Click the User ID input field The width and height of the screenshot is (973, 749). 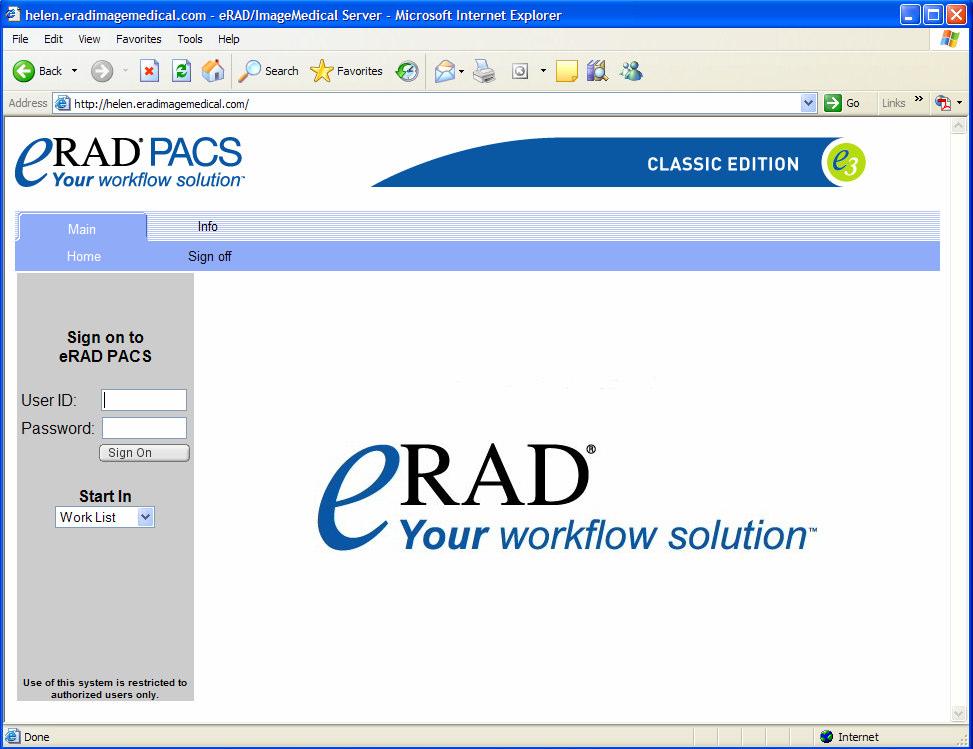click(x=144, y=400)
